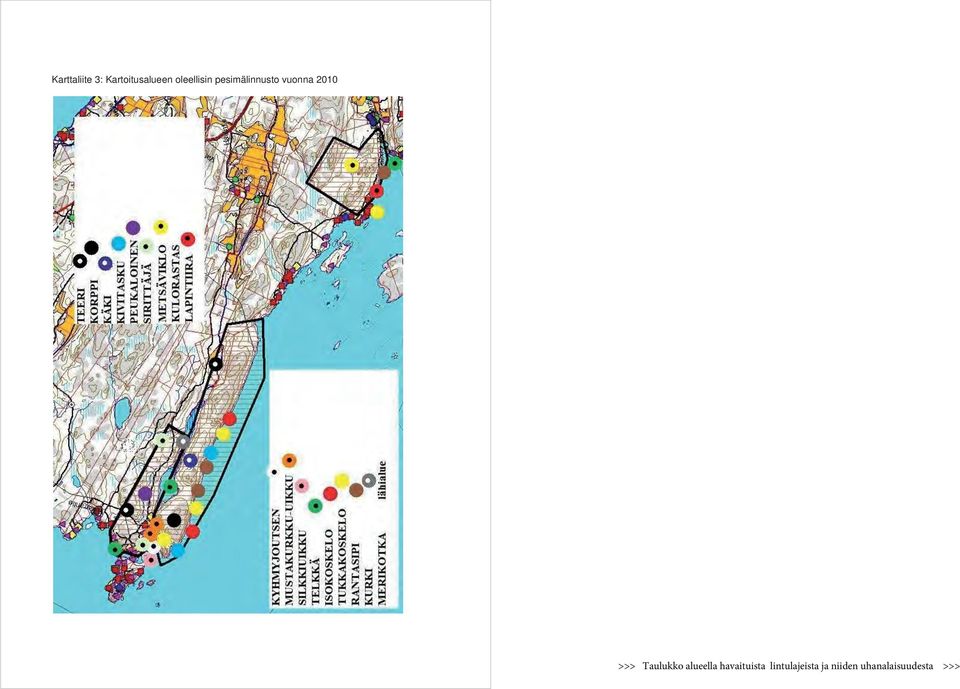Viewport: 960px width, 689px height.
Task: Click the legend label KIVITASKU
Action: tap(121, 291)
